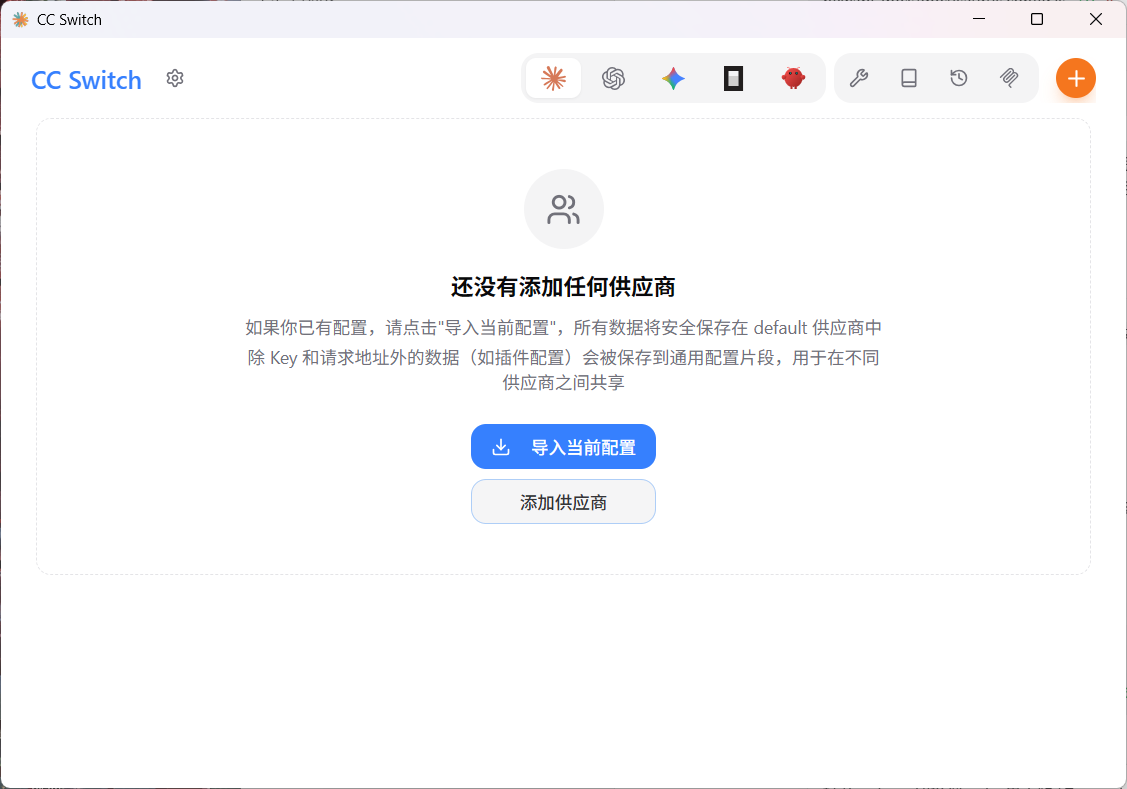Switch to the OpenAI Codex app tab
1127x789 pixels.
point(613,78)
